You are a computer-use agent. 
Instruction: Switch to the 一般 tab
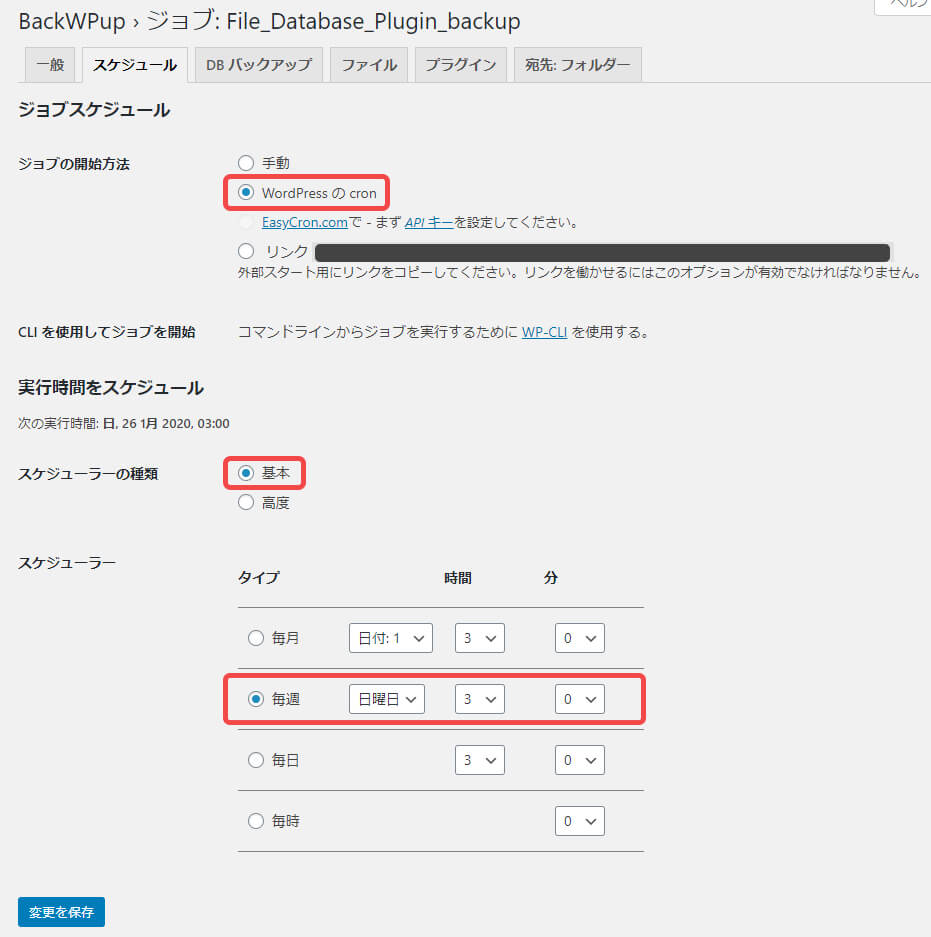point(50,65)
